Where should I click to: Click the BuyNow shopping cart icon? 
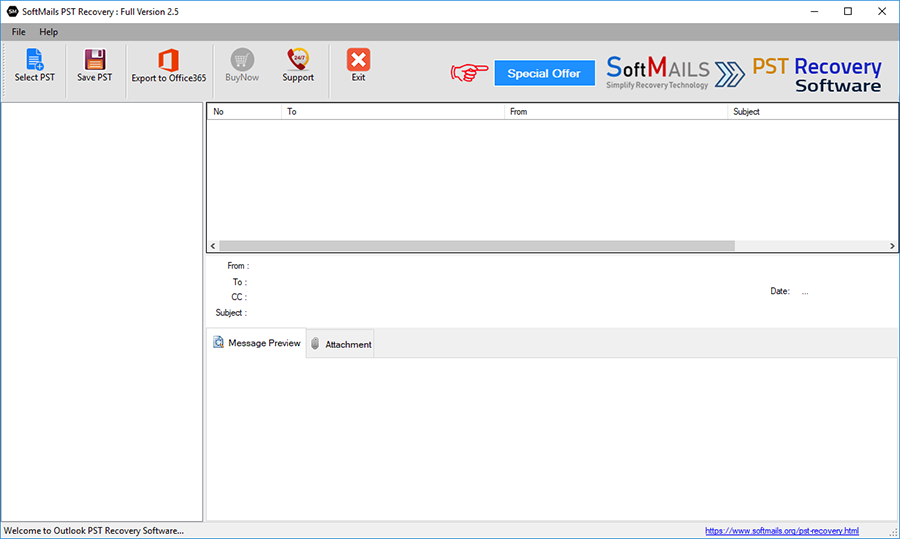click(242, 60)
